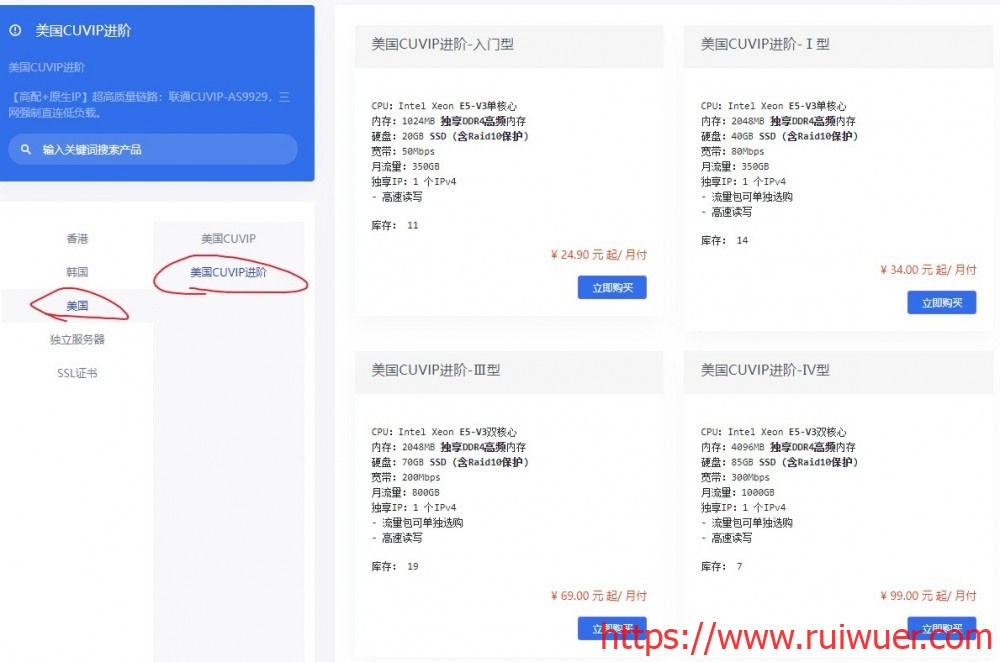Click the ¥24.90 monthly price text

coord(598,255)
